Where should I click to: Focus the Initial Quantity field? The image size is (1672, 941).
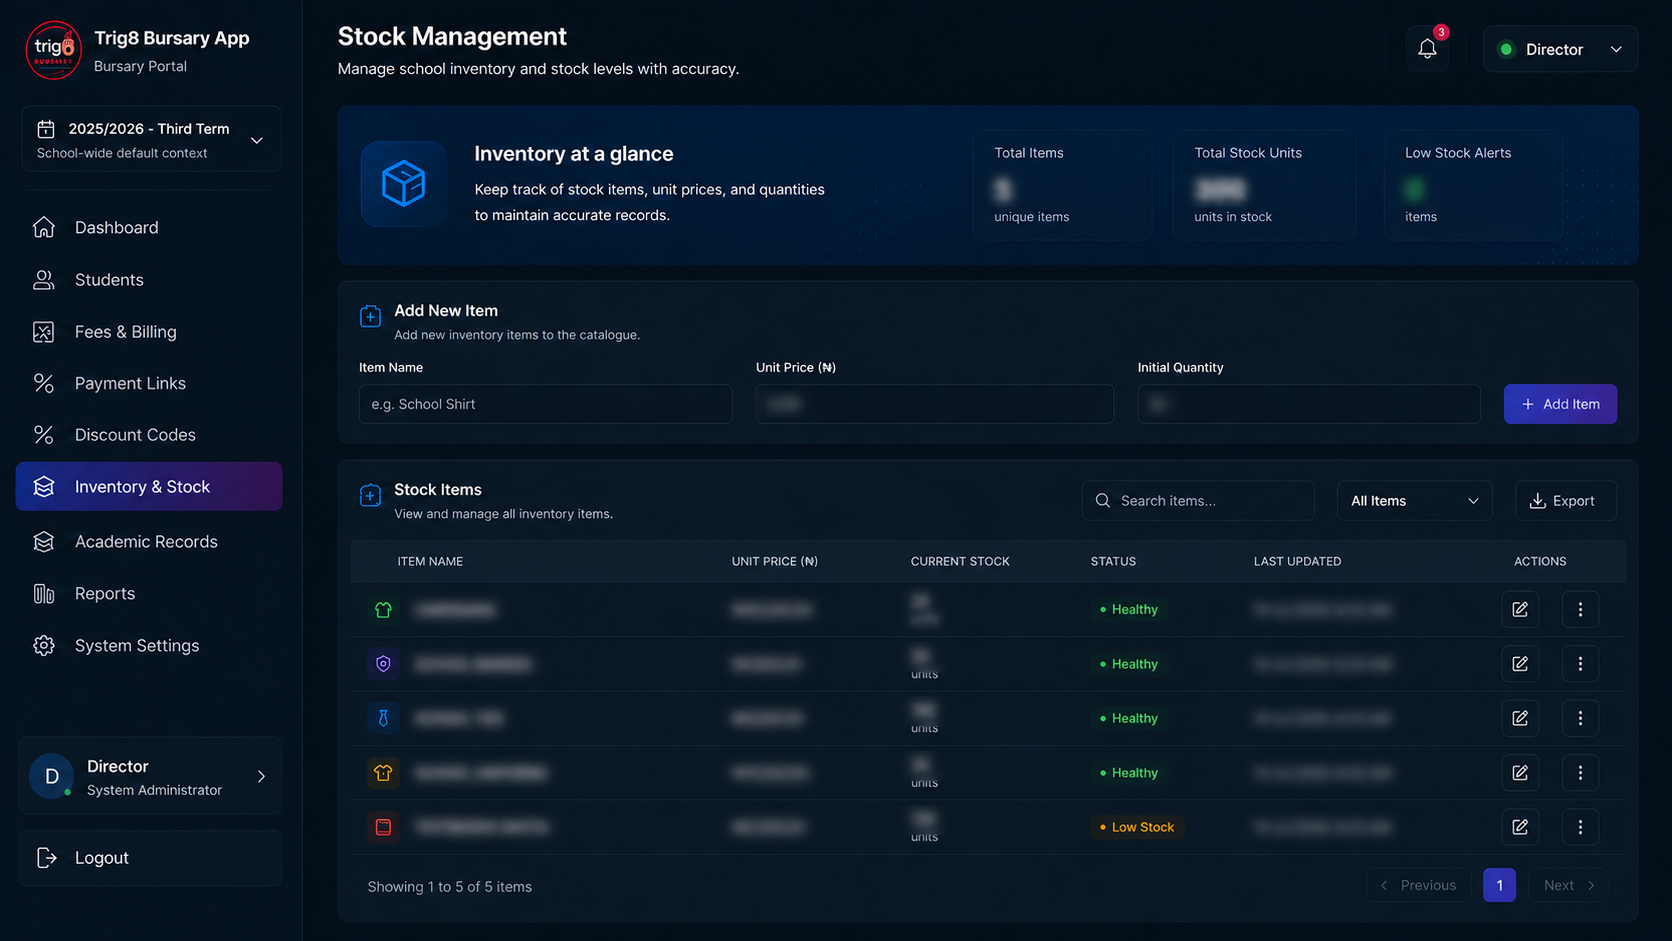[1309, 404]
